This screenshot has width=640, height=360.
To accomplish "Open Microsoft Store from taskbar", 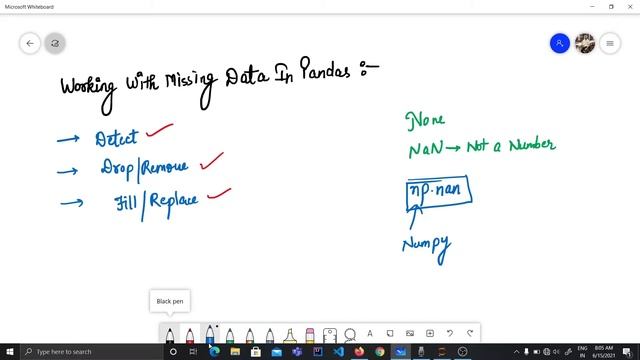I will 256,352.
